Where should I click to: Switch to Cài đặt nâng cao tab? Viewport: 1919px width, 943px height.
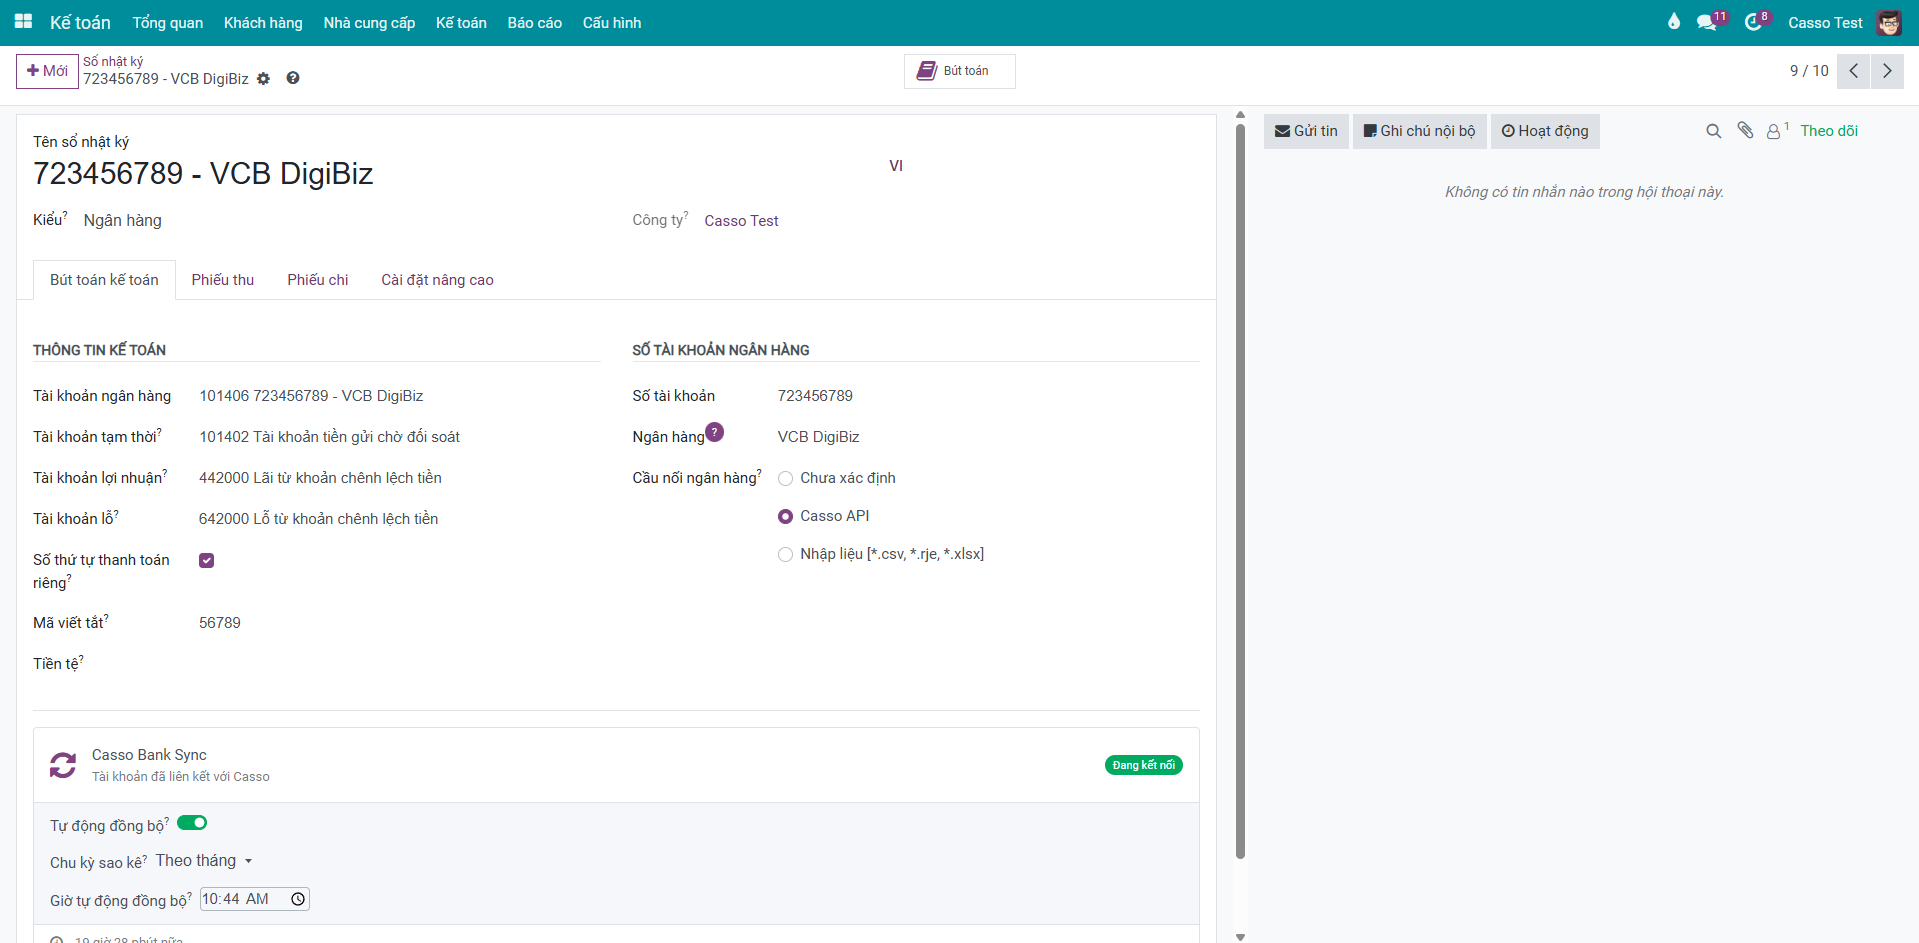(437, 280)
